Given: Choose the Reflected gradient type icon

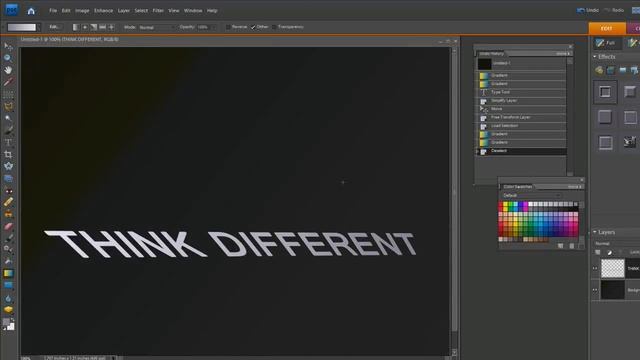Looking at the screenshot, I should tap(102, 27).
